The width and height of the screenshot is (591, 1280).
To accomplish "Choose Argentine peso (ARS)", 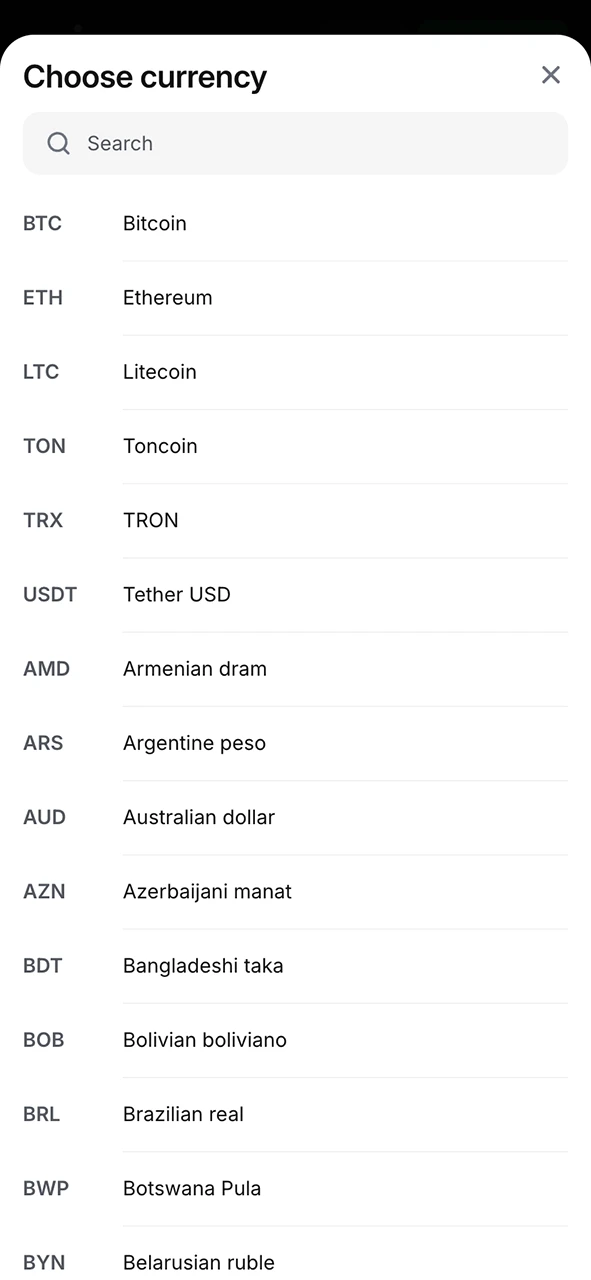I will click(295, 743).
